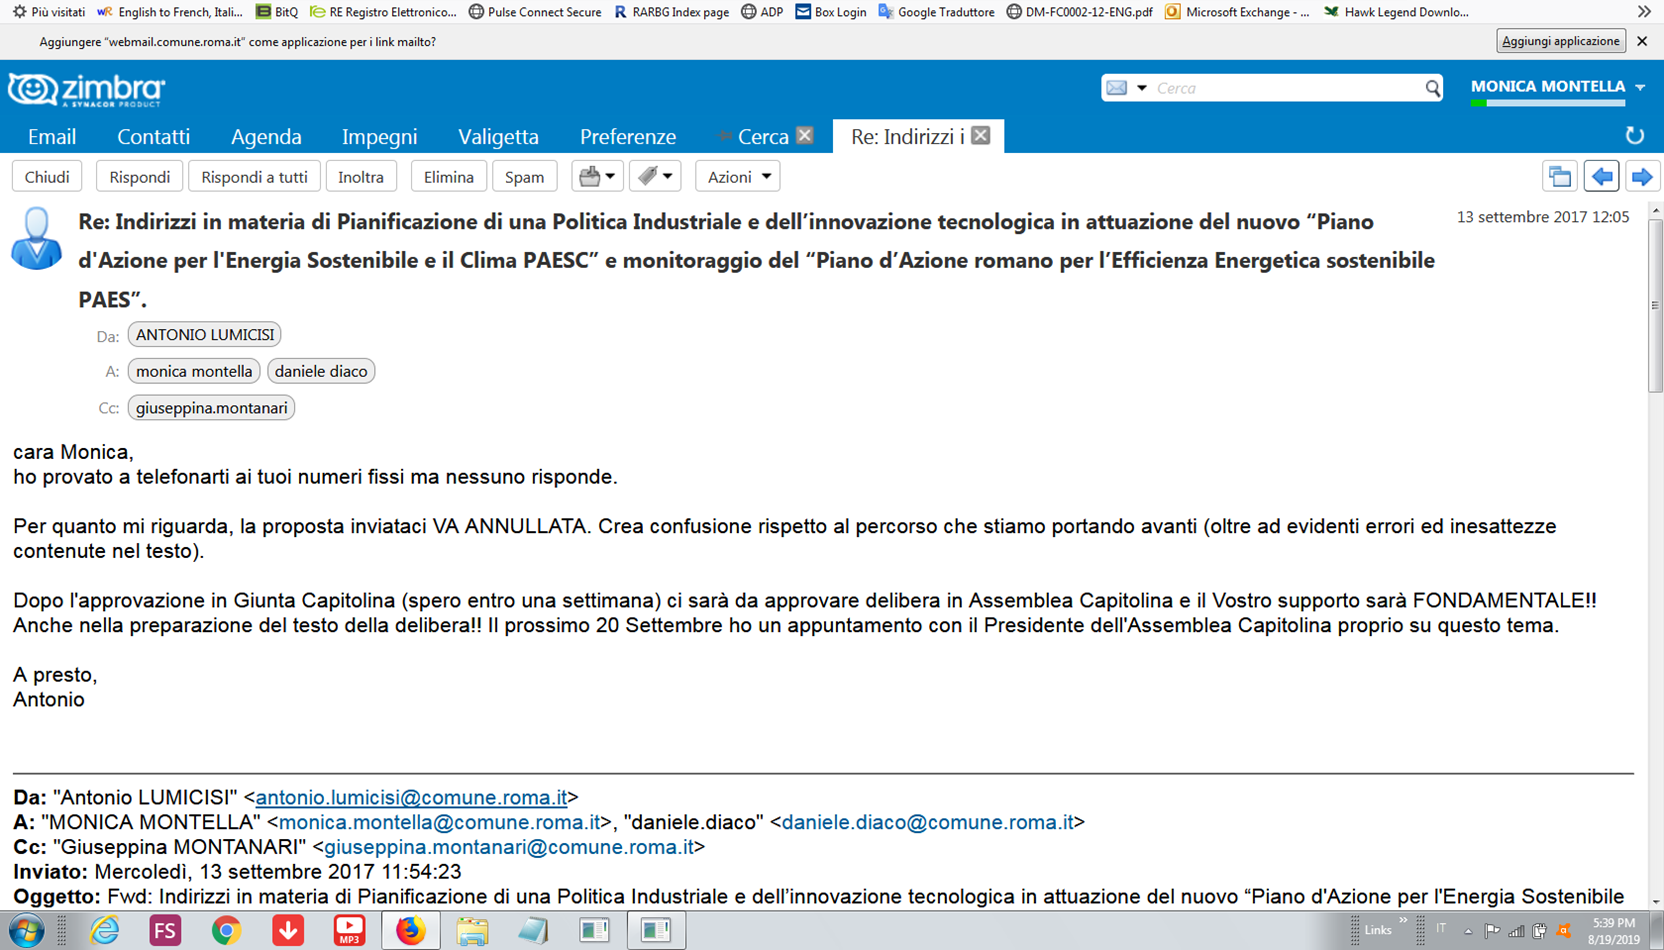Go to the Impegni tab
1664x950 pixels.
(x=379, y=136)
